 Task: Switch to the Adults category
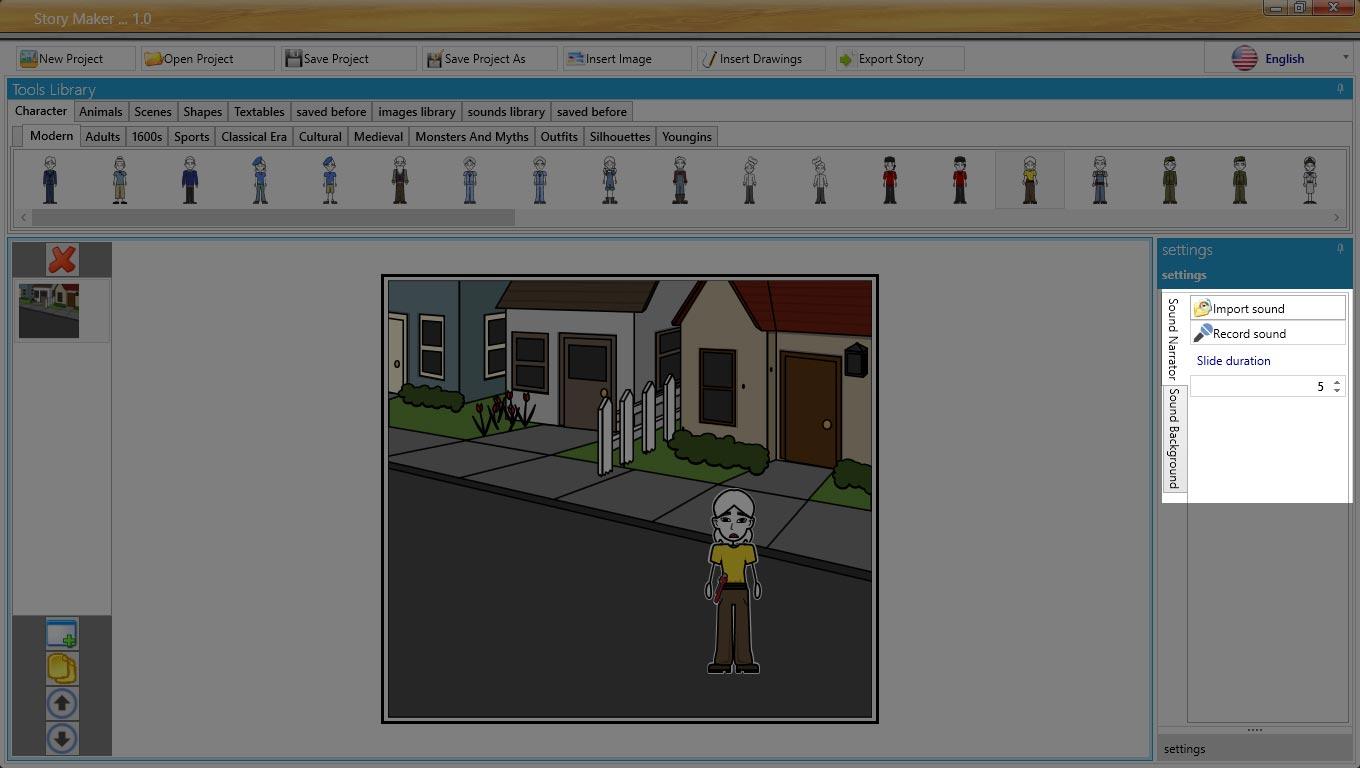click(x=103, y=137)
